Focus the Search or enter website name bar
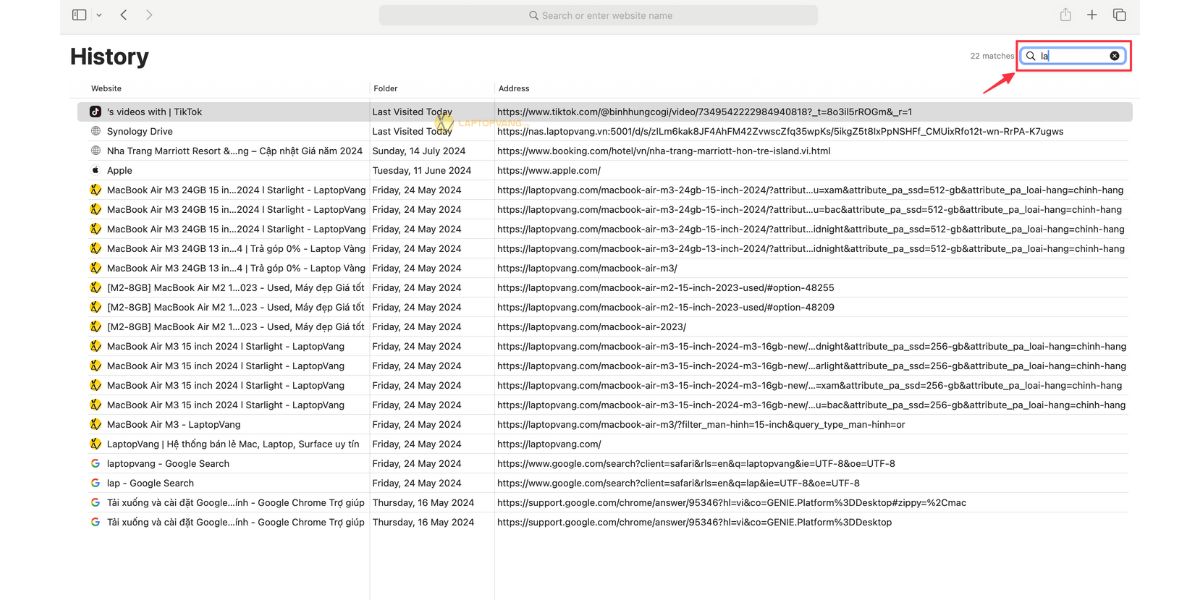The width and height of the screenshot is (1200, 600). coord(598,16)
